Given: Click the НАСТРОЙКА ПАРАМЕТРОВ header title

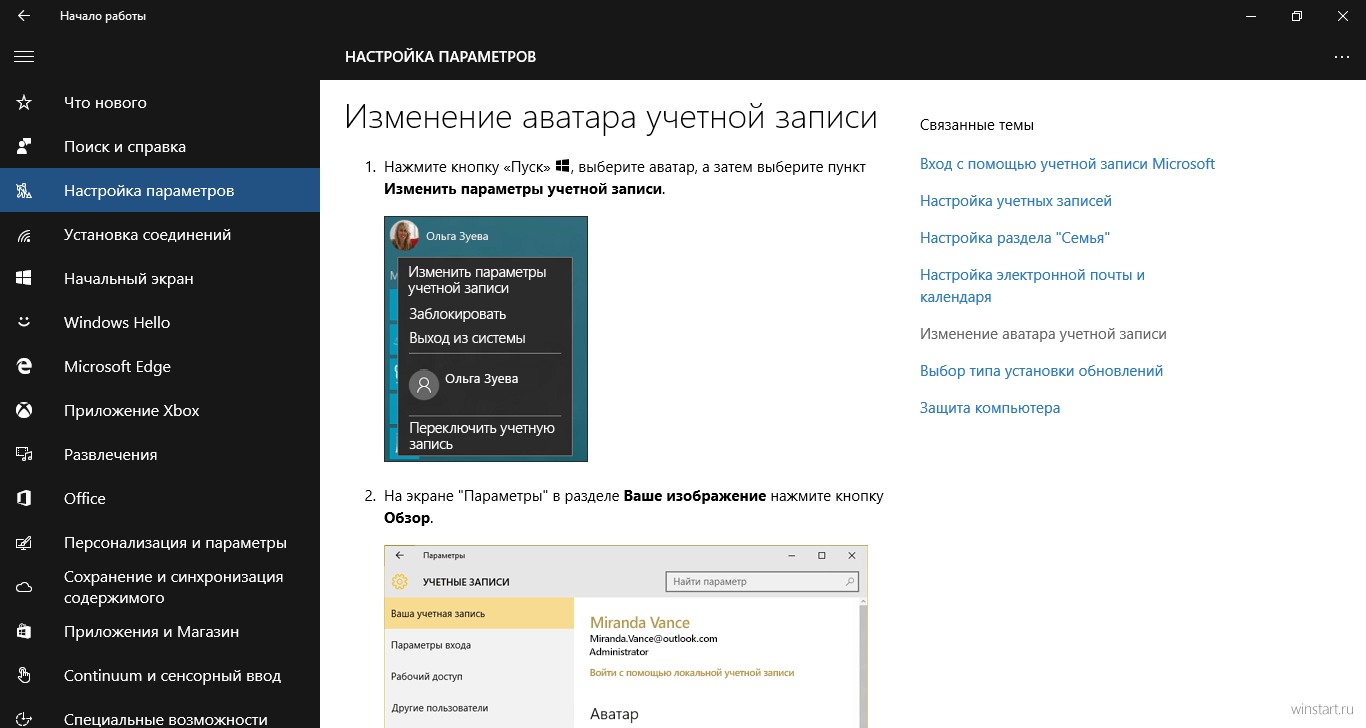Looking at the screenshot, I should [441, 57].
